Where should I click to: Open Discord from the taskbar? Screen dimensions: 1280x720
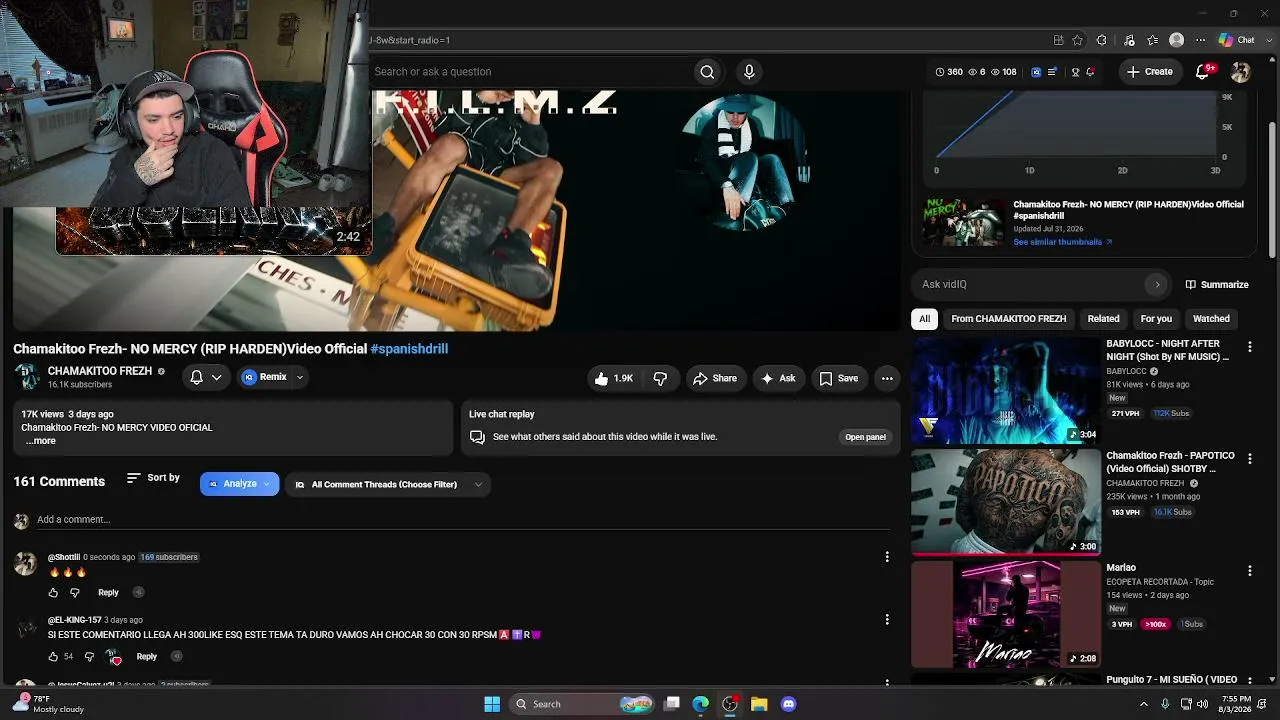tap(788, 704)
